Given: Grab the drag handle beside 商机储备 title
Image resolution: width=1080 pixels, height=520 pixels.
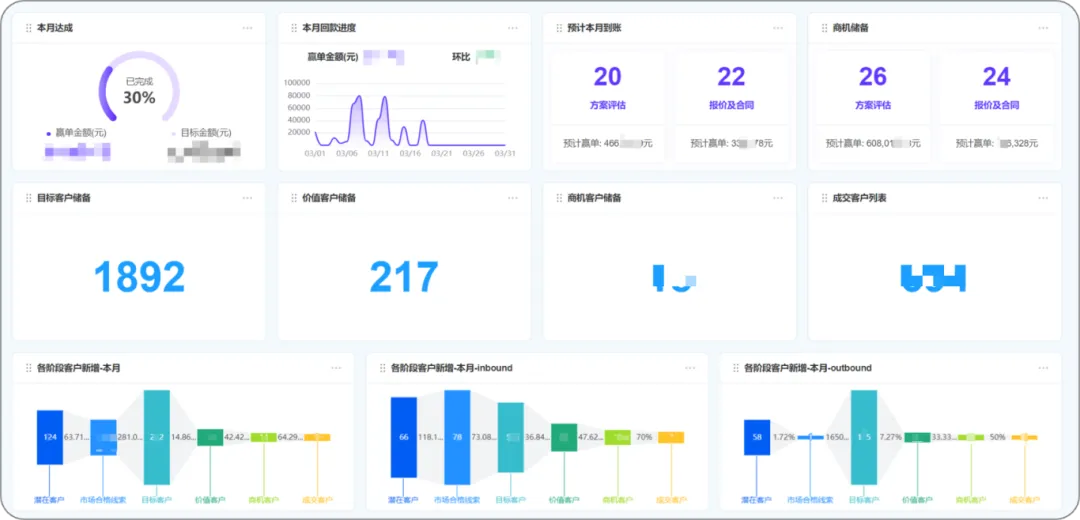Looking at the screenshot, I should pyautogui.click(x=824, y=28).
